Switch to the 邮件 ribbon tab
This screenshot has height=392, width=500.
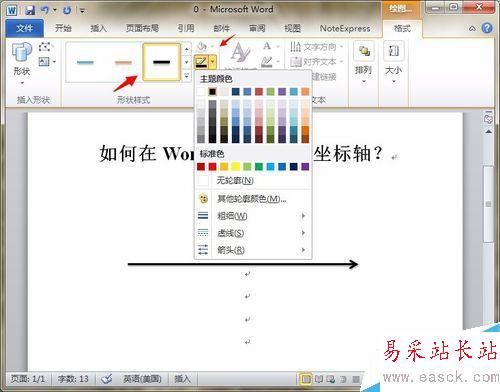[x=221, y=28]
